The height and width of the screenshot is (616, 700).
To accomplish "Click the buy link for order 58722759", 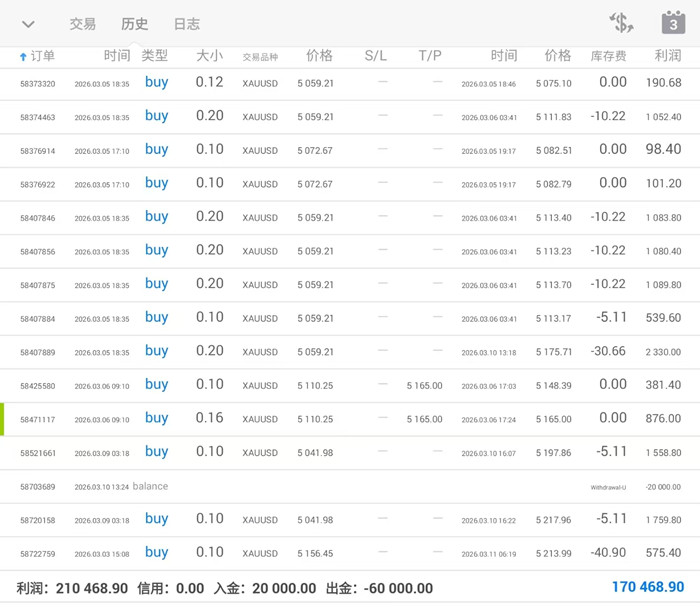I will pos(156,552).
